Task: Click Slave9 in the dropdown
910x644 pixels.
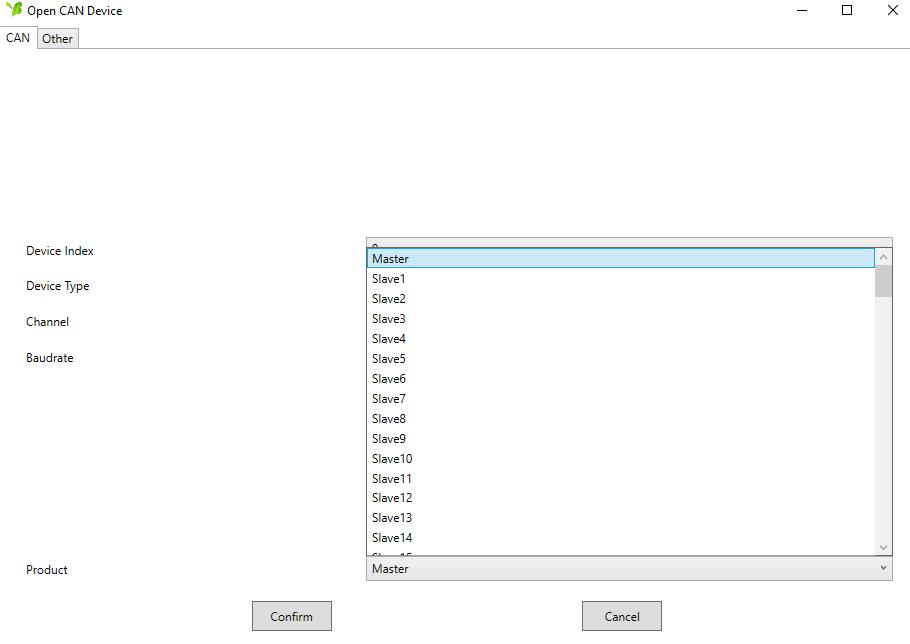Action: pos(620,439)
